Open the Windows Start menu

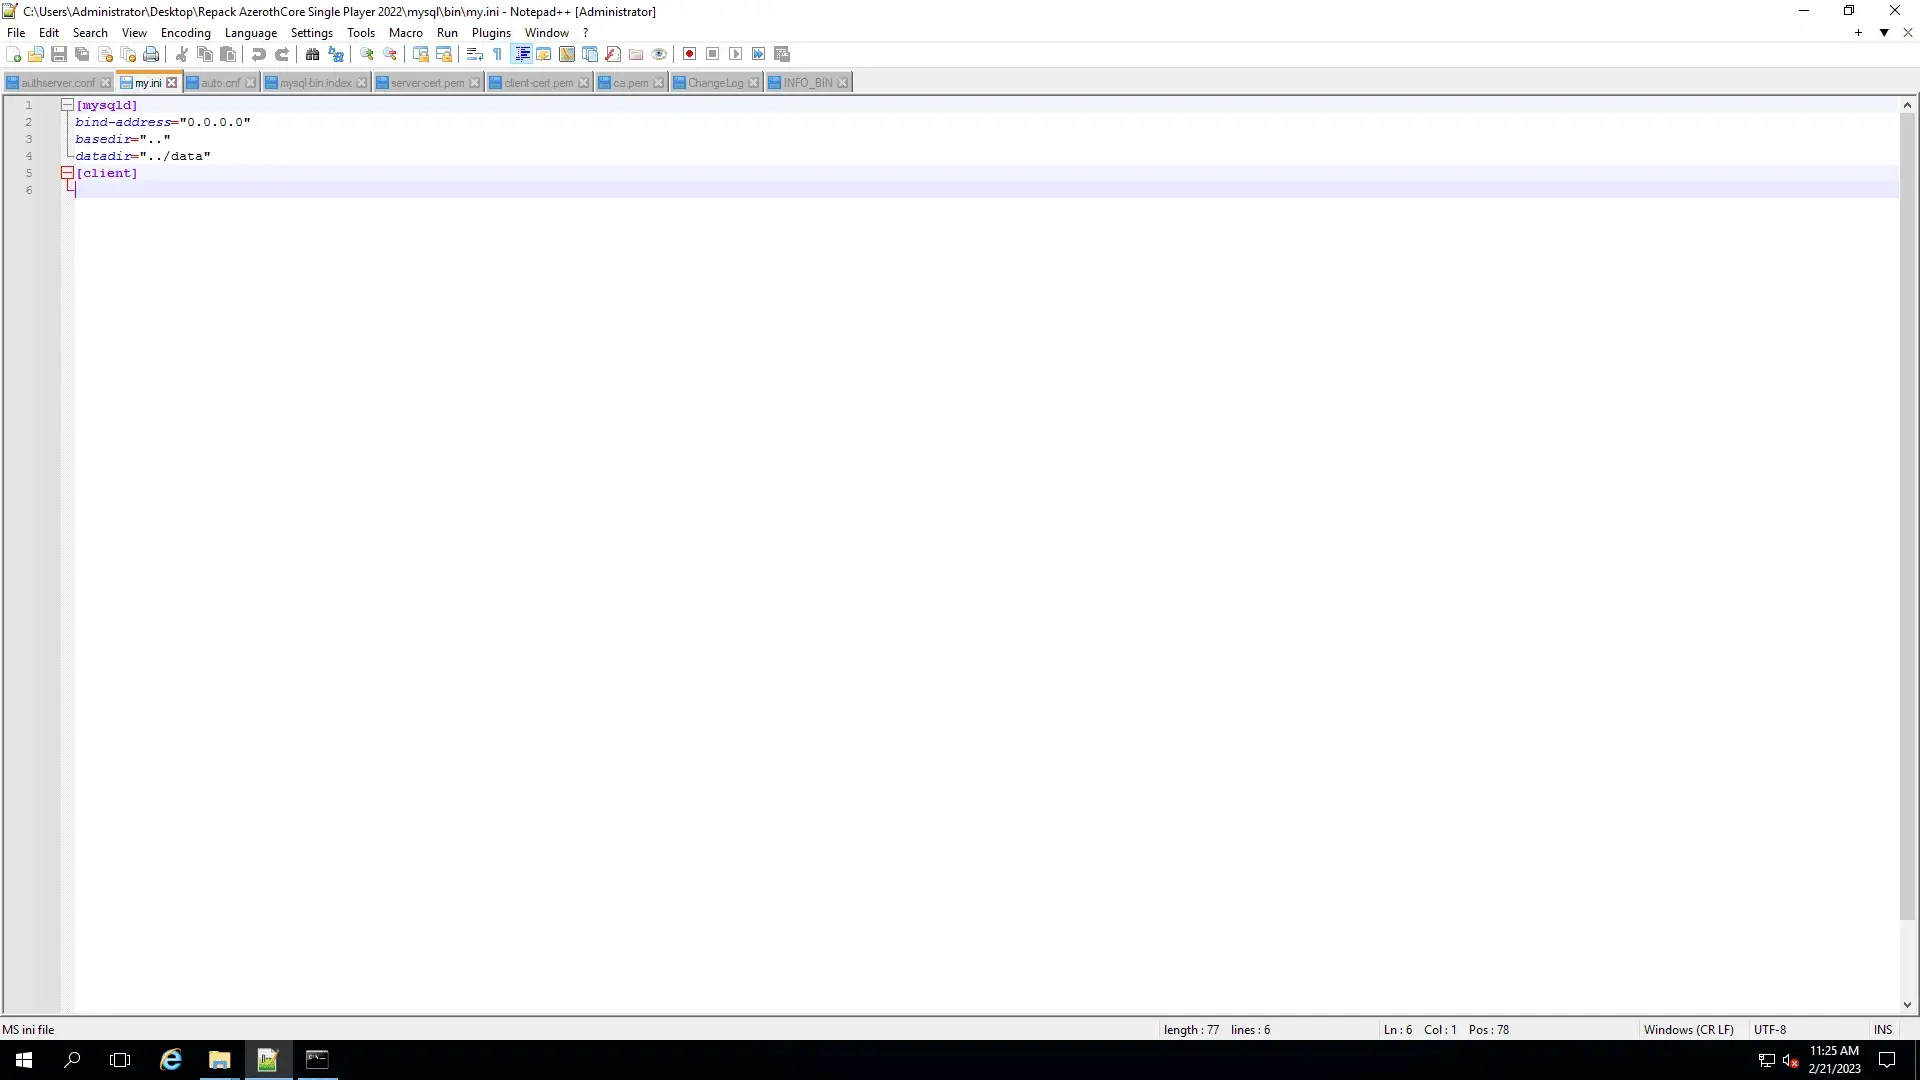pos(24,1060)
